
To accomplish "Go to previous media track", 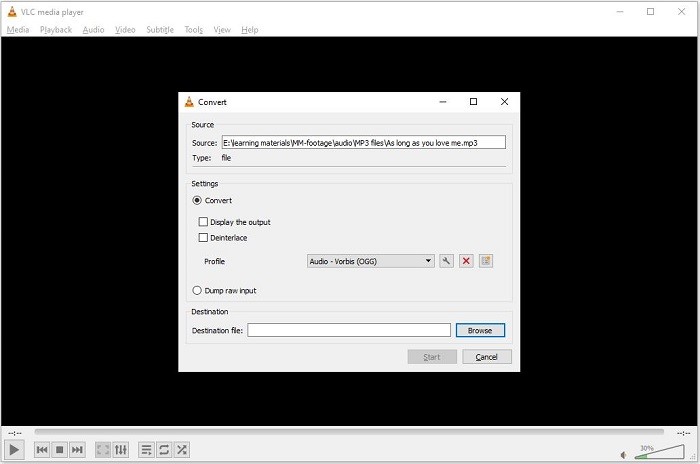I will (42, 450).
